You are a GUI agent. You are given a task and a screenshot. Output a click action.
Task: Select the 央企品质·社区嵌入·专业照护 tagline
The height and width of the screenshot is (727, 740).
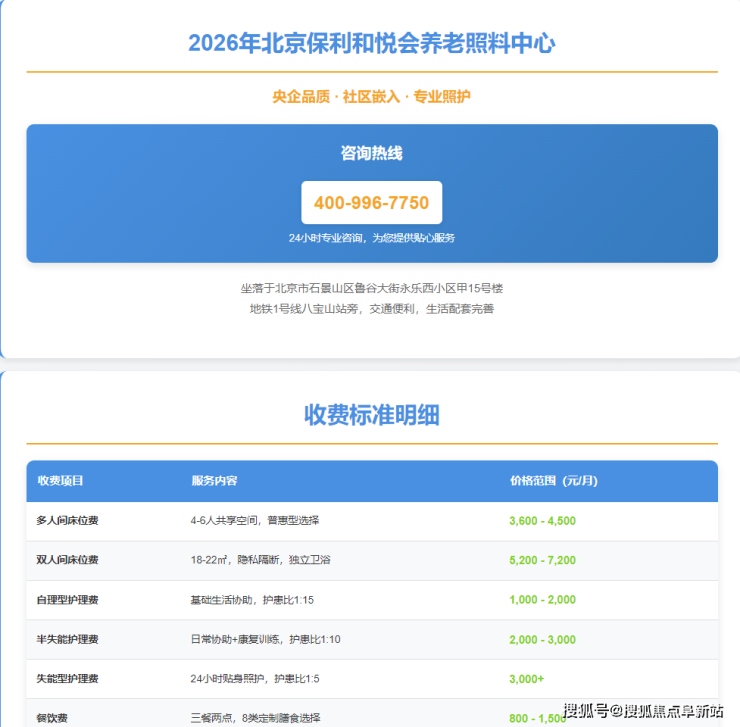pyautogui.click(x=371, y=97)
